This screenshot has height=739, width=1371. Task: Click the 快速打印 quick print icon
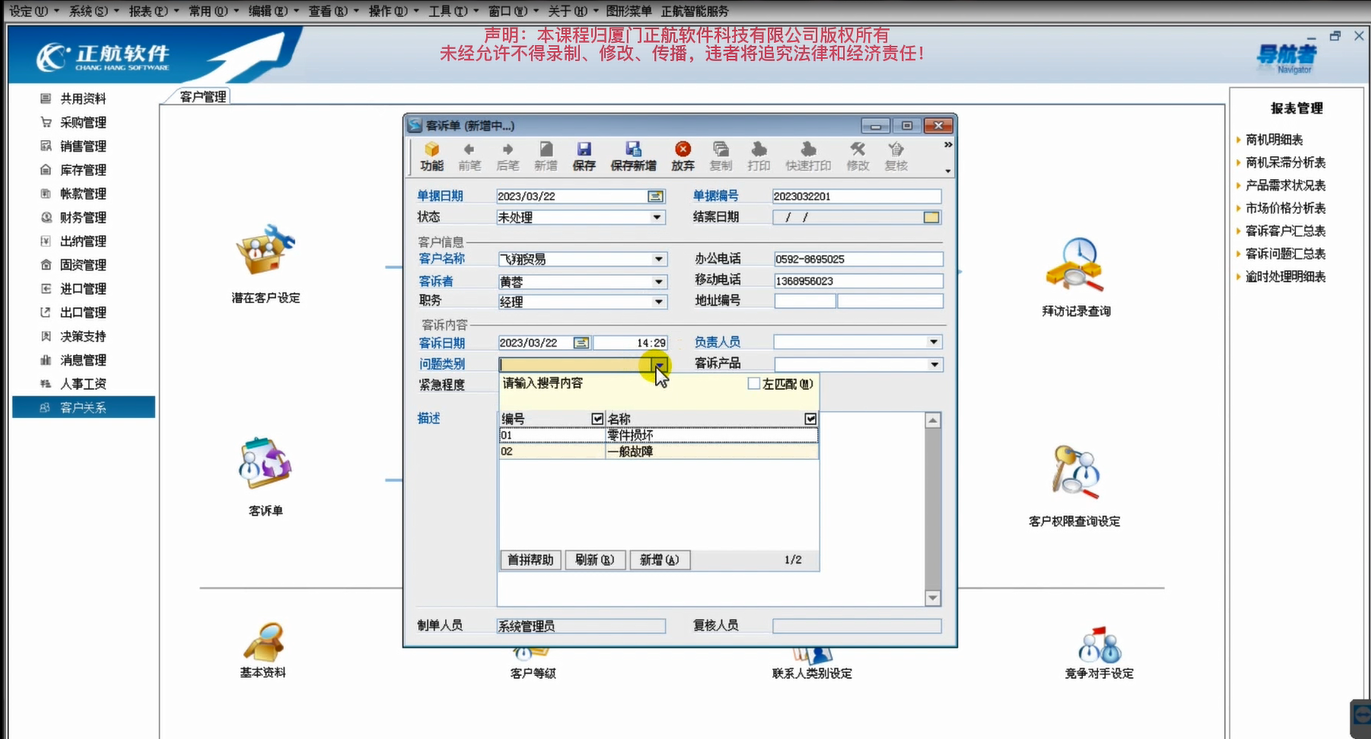[x=808, y=156]
